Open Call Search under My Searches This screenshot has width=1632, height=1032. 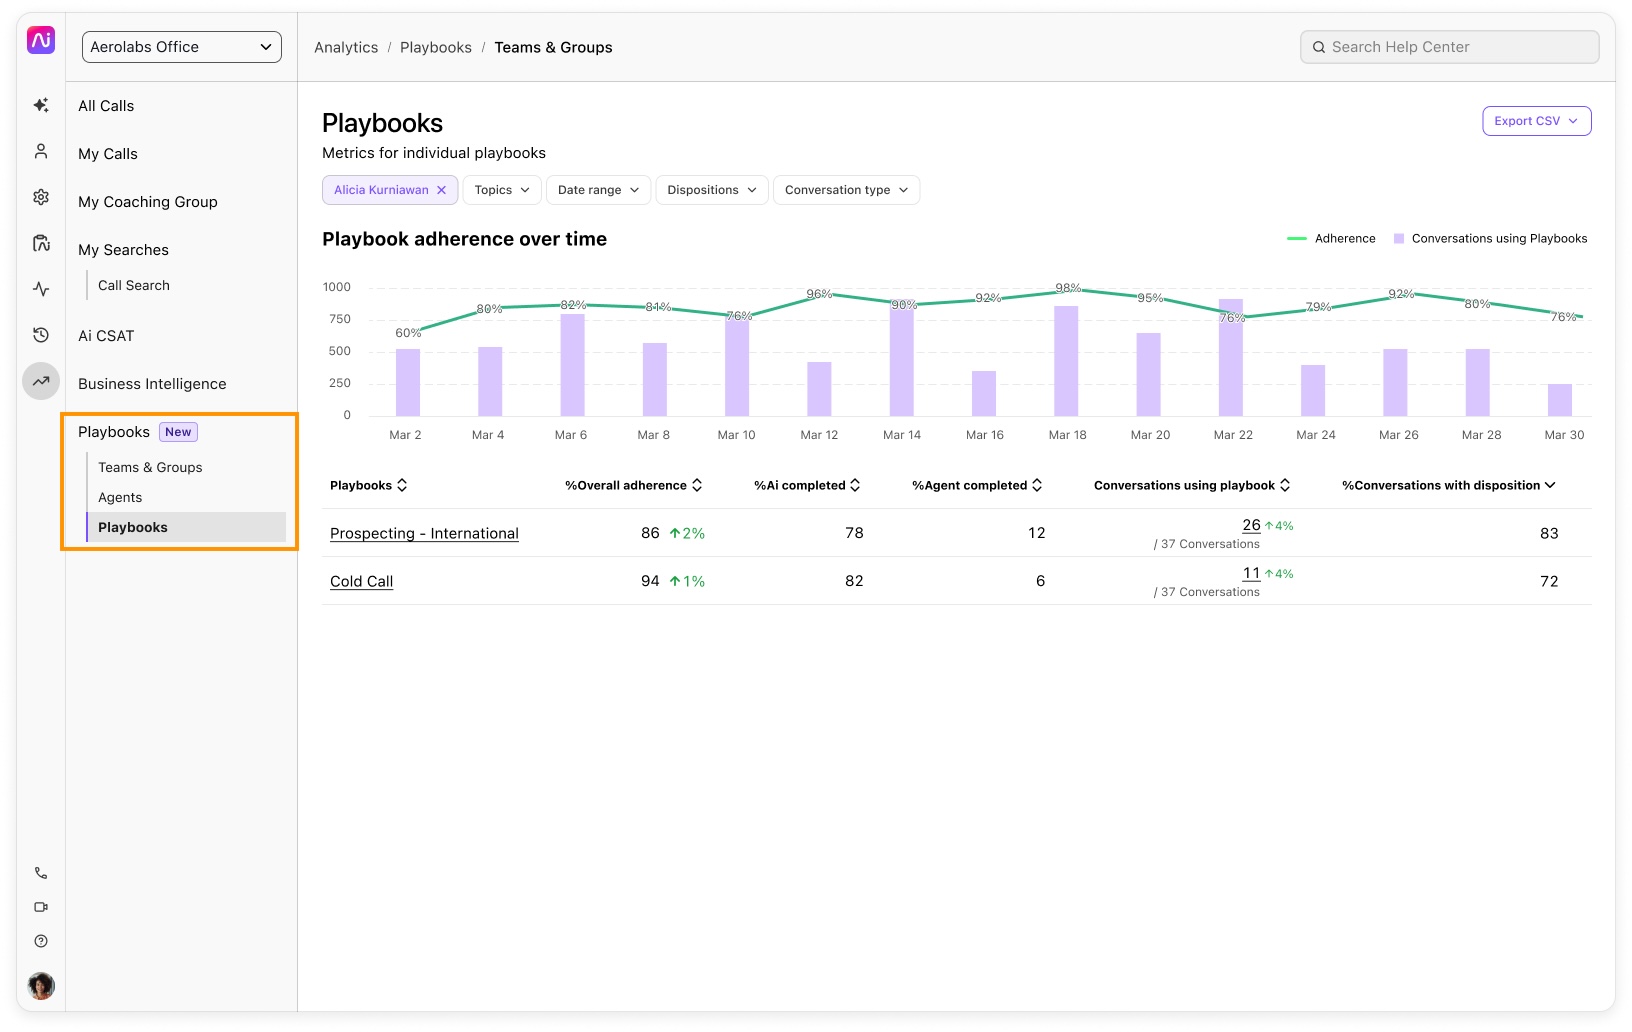coord(134,285)
